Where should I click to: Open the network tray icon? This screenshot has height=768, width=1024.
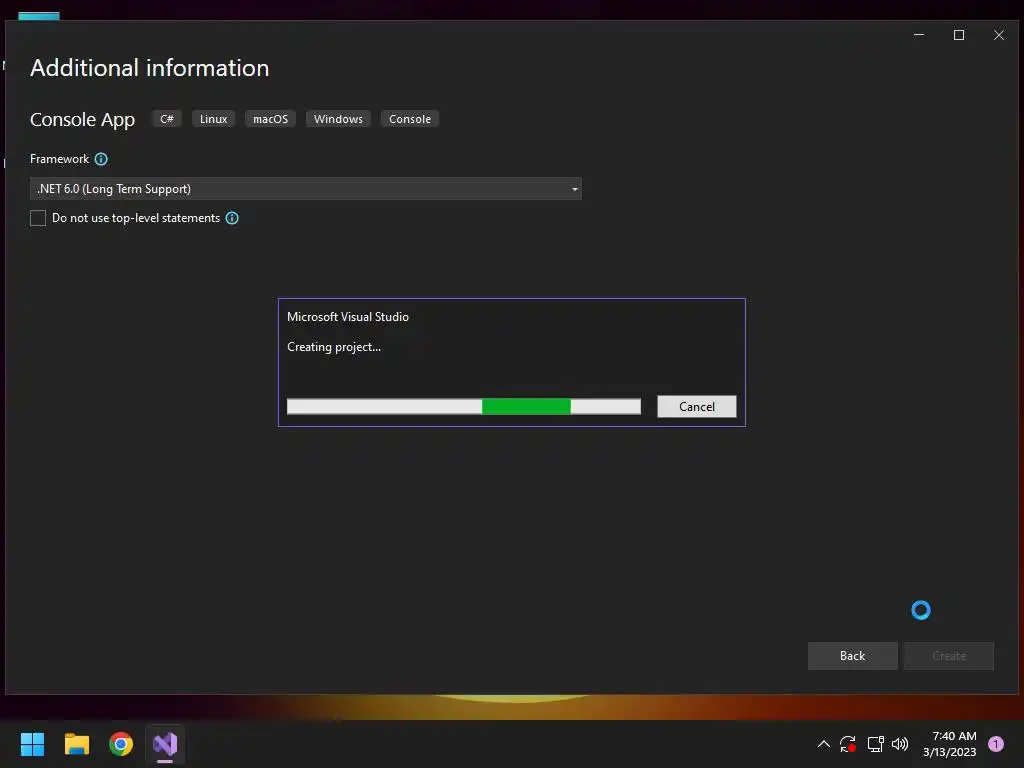(875, 744)
